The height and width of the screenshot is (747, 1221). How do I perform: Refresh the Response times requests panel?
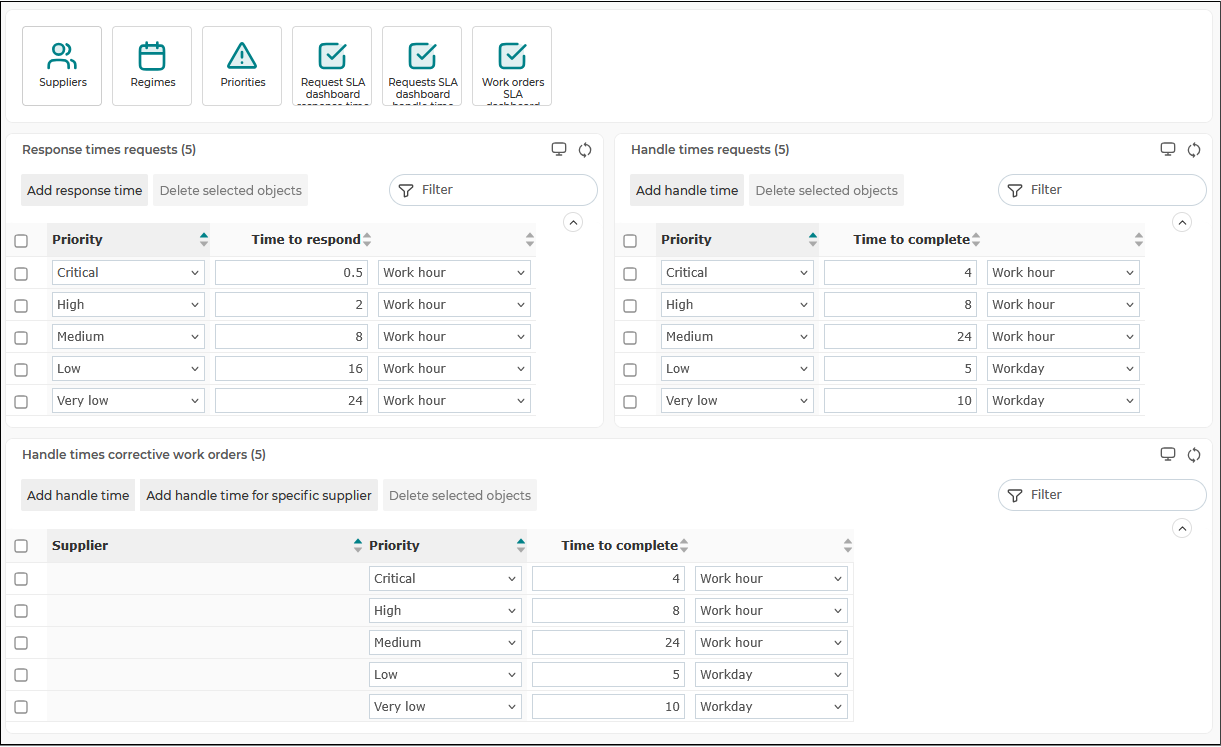point(585,150)
